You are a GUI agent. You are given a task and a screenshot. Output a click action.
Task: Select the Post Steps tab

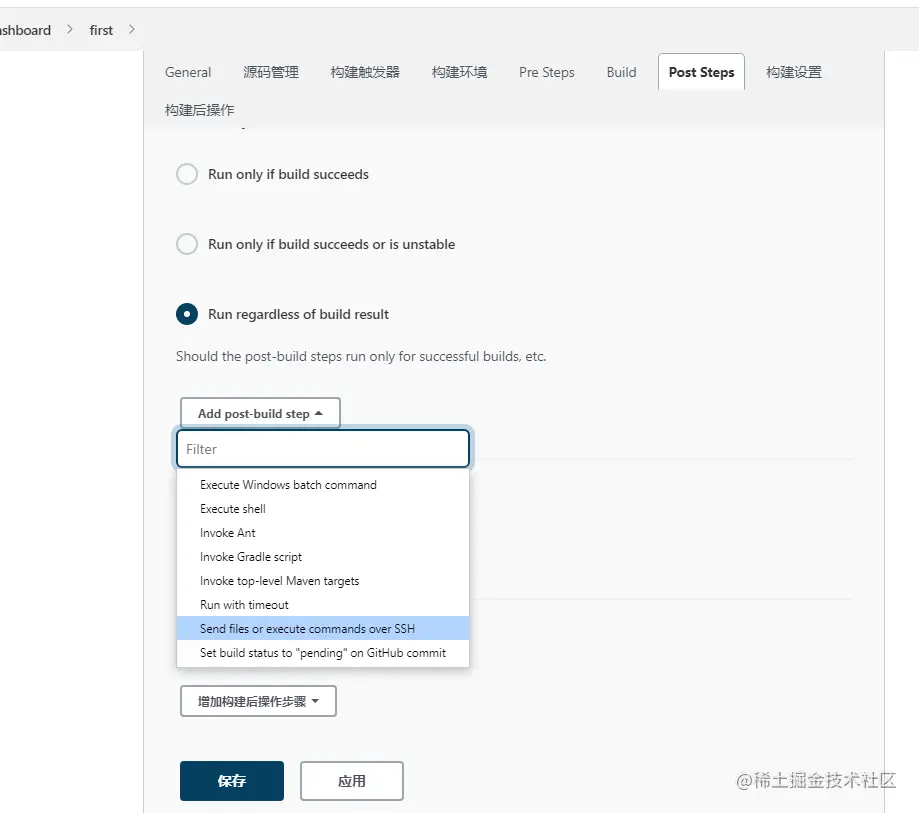tap(701, 72)
